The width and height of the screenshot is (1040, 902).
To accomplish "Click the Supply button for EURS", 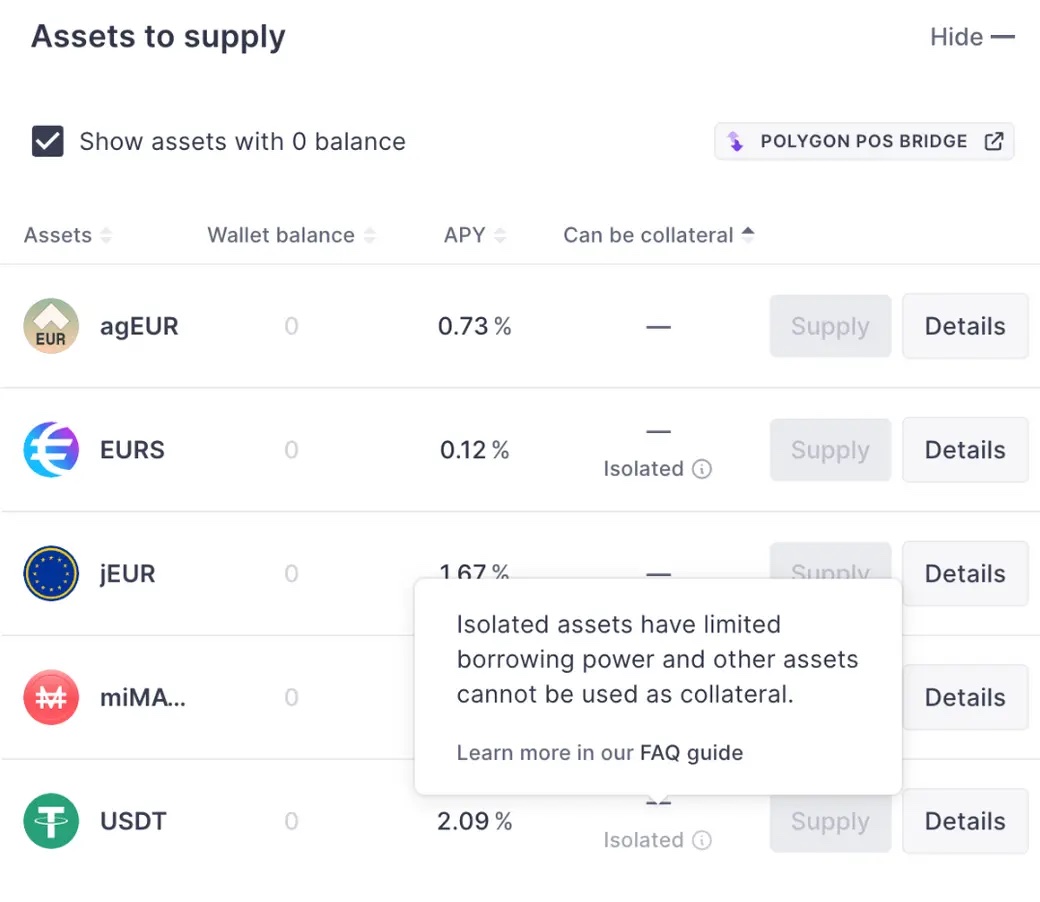I will point(830,450).
